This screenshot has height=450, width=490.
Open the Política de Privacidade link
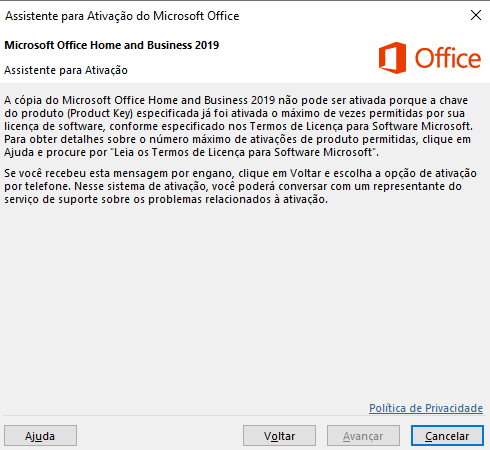pos(426,408)
